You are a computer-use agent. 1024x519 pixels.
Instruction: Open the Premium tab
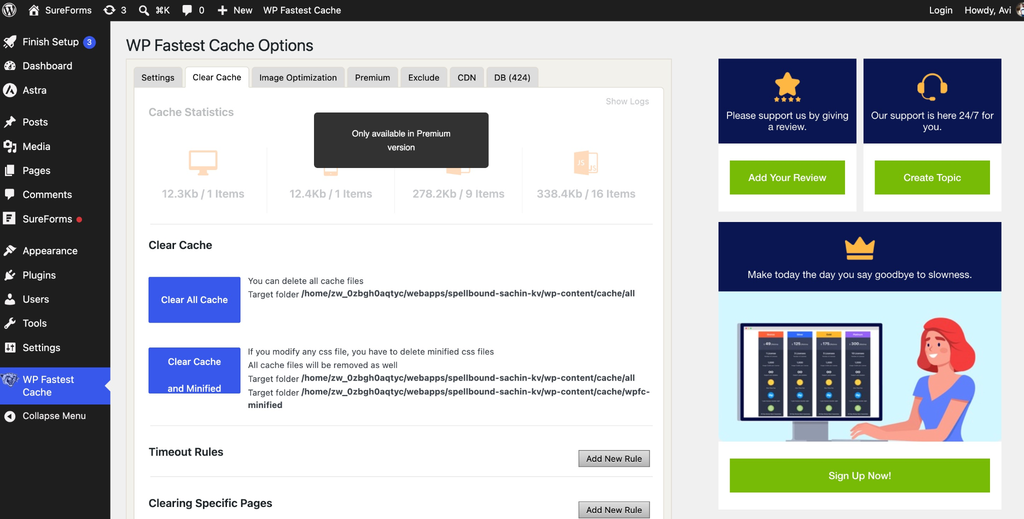[372, 77]
